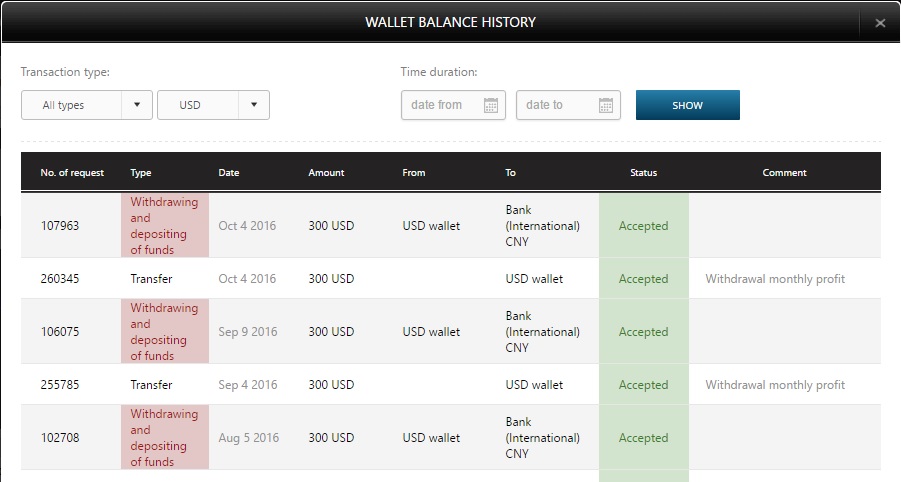Click the Amount column header

pos(326,173)
